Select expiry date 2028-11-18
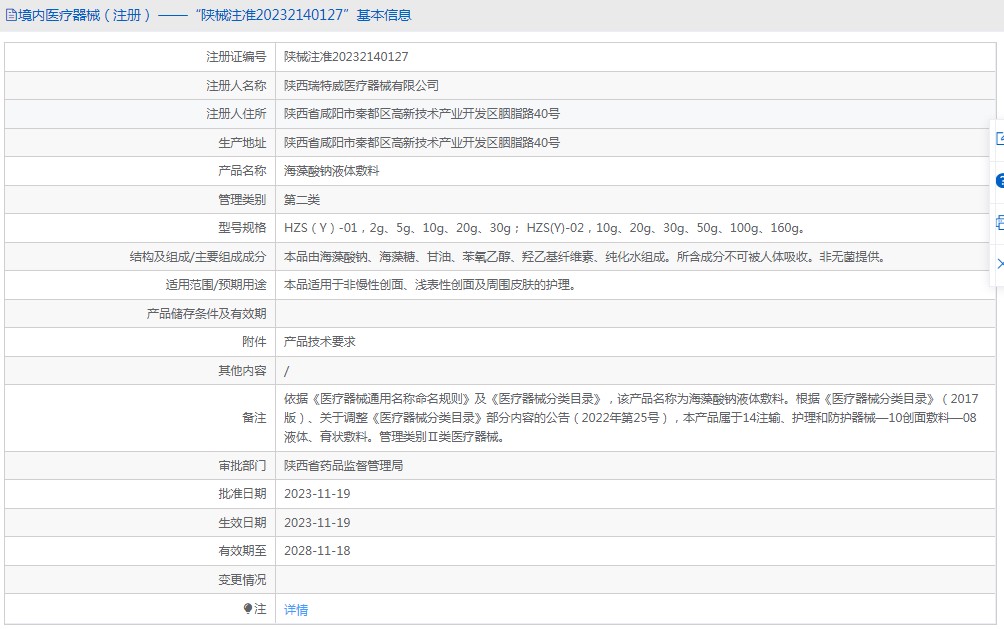 coord(317,551)
